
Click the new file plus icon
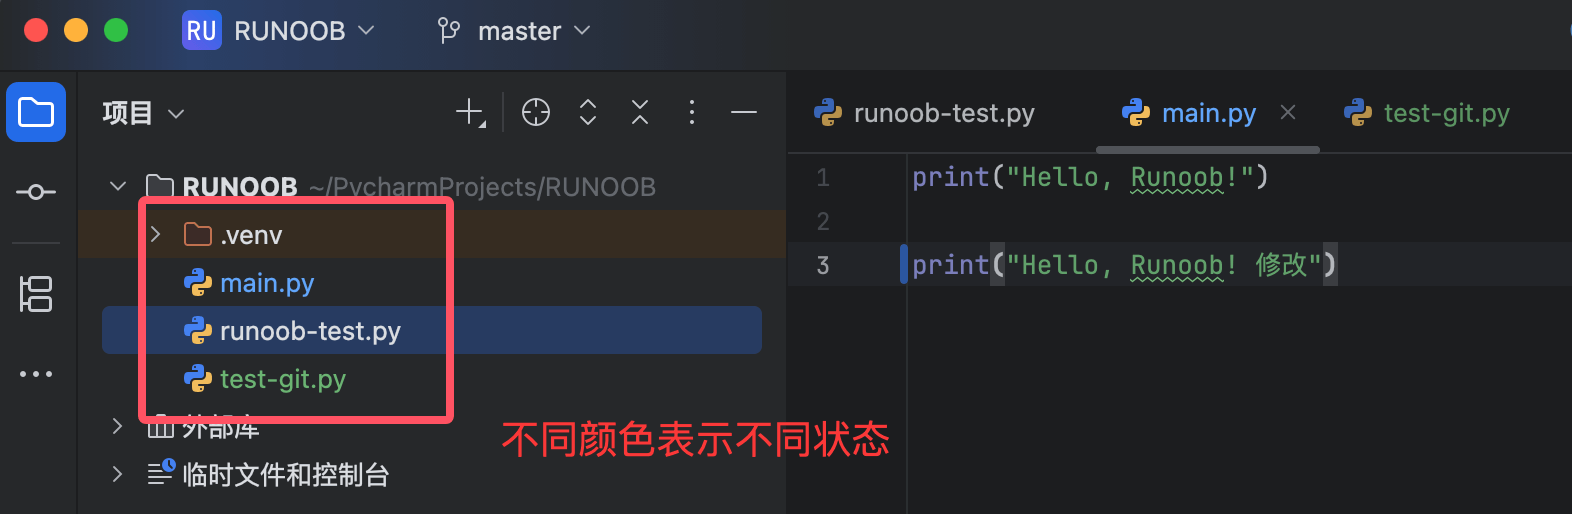click(470, 112)
